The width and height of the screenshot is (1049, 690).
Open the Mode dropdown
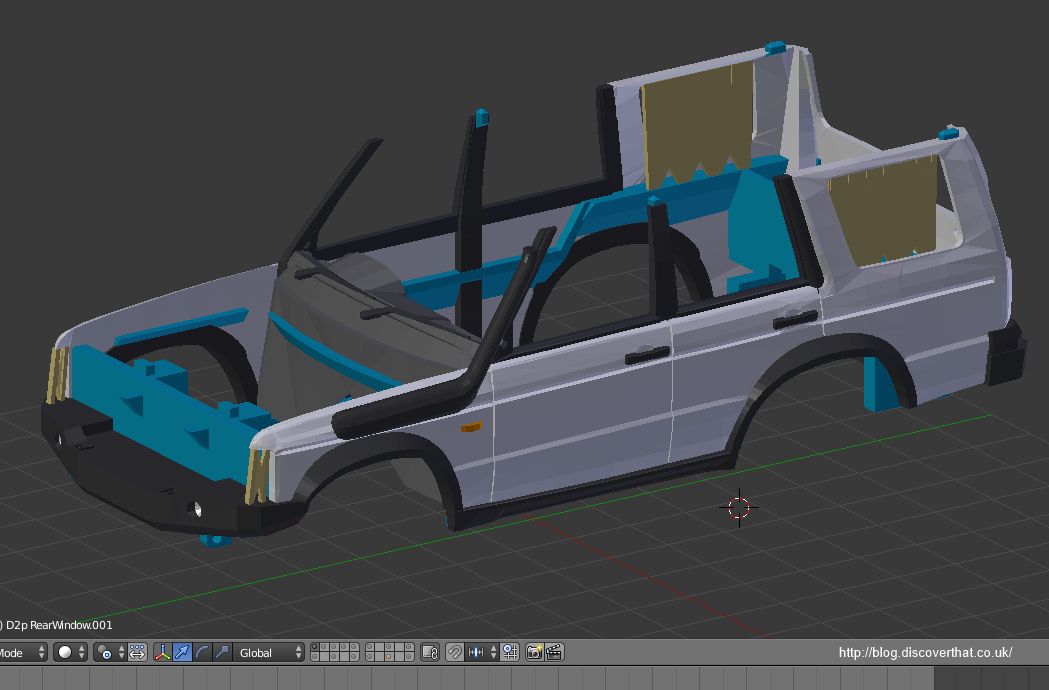point(20,652)
